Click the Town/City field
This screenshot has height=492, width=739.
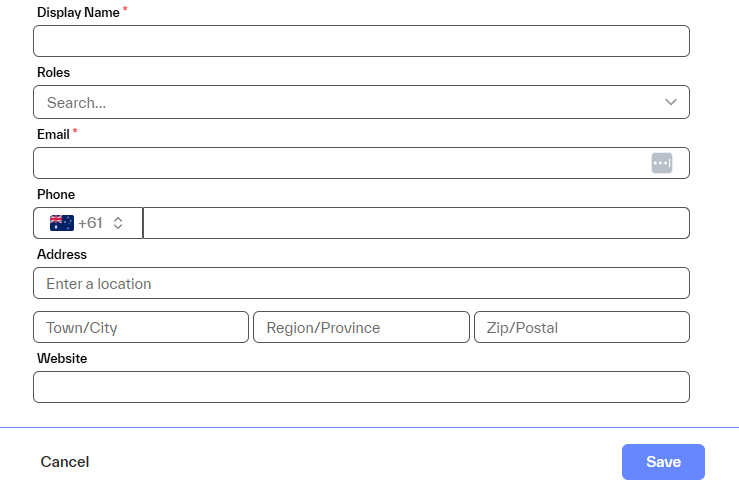click(x=141, y=327)
